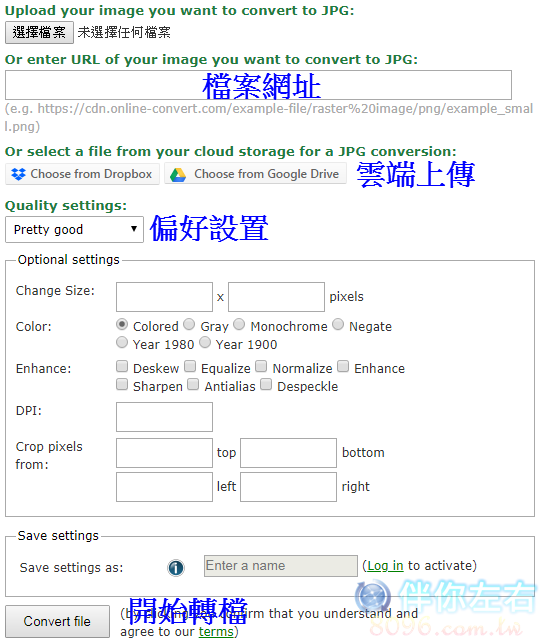The height and width of the screenshot is (643, 540).
Task: Enable the Despeckle checkbox
Action: tap(266, 384)
